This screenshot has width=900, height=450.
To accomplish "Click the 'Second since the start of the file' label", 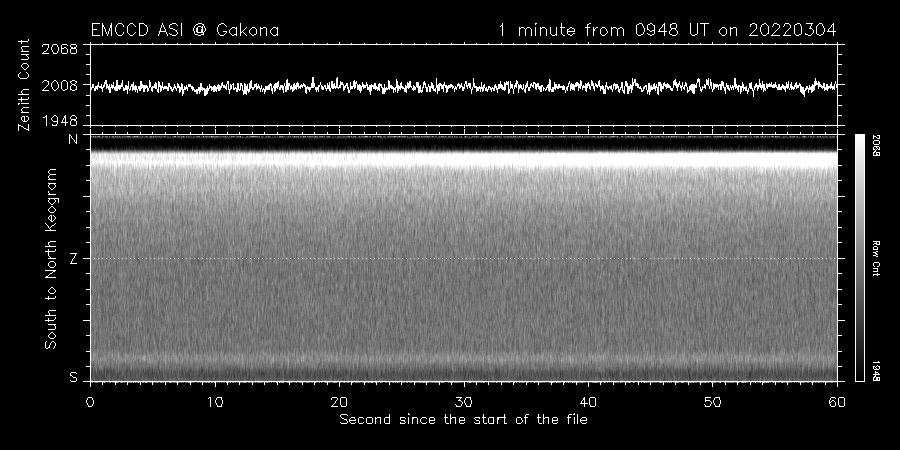I will (463, 420).
